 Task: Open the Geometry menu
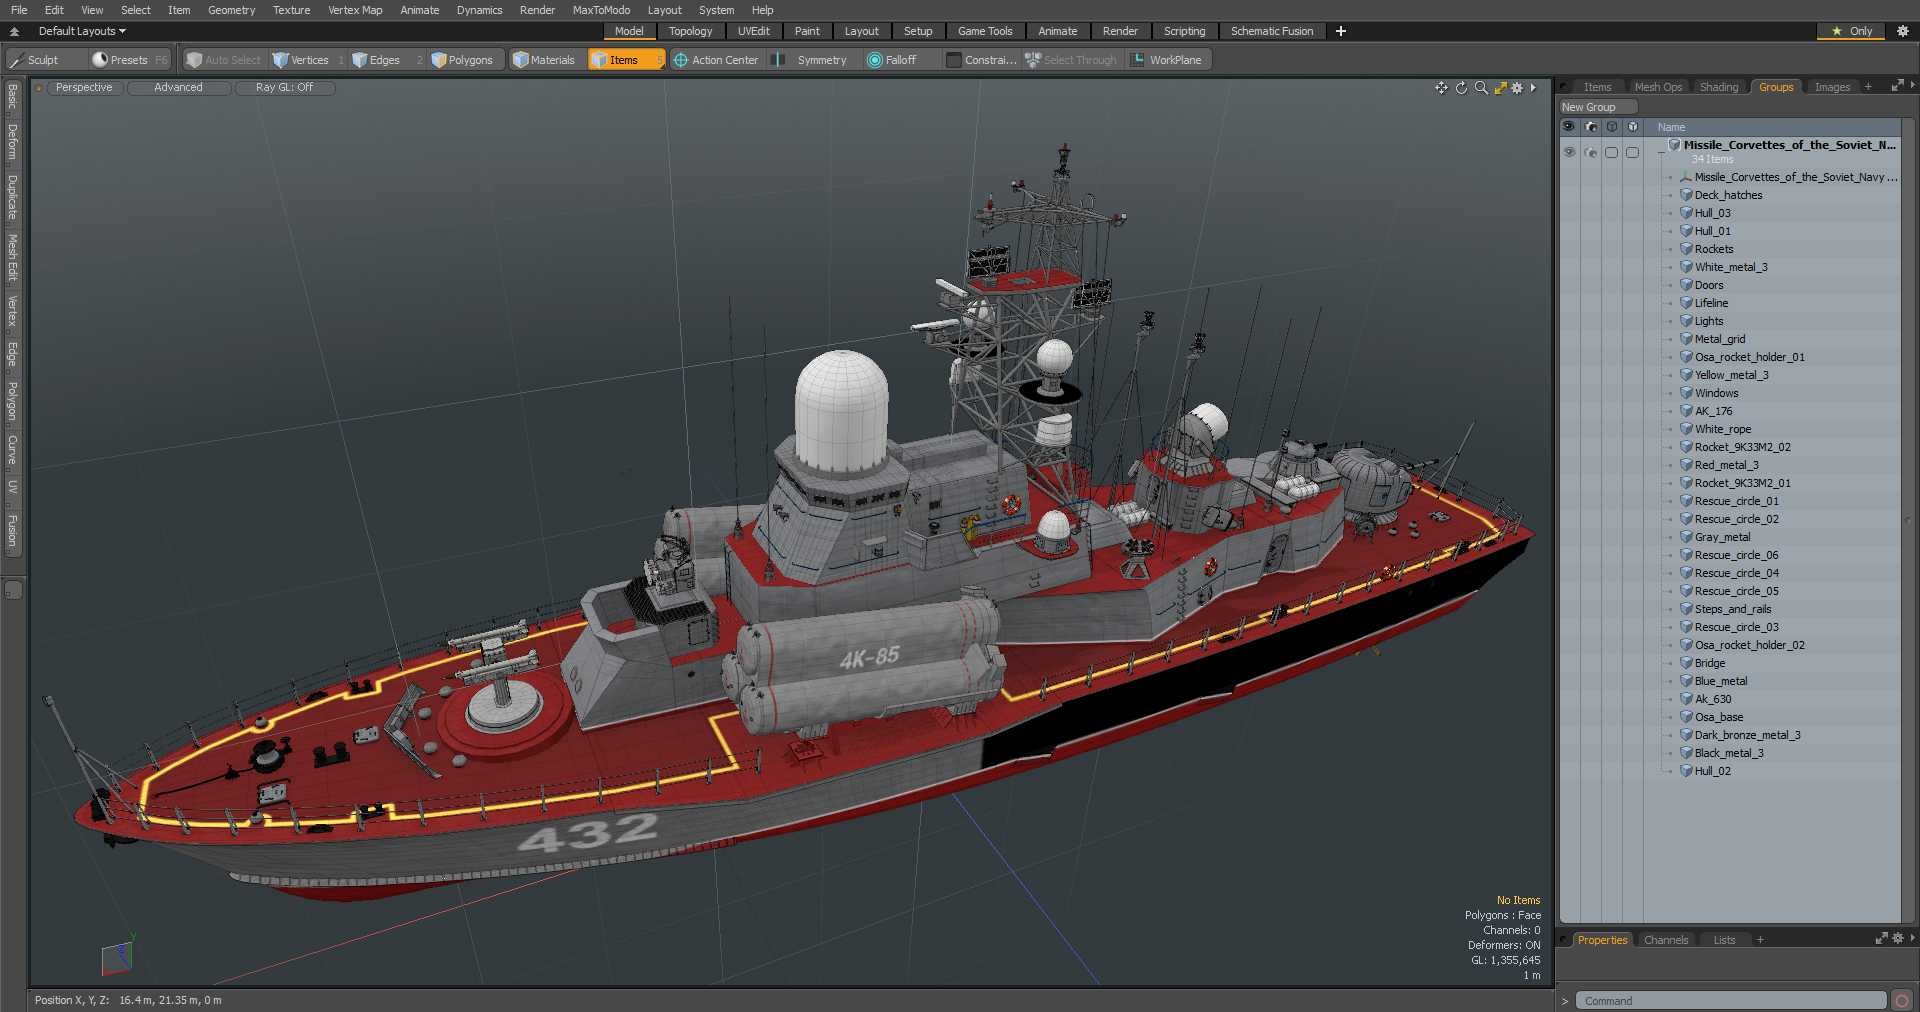coord(231,10)
